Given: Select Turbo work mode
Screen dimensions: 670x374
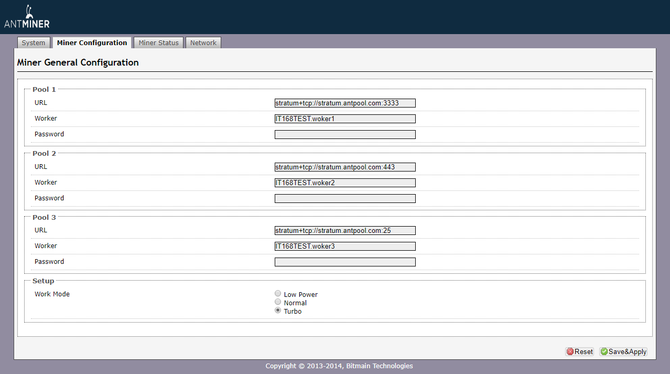Looking at the screenshot, I should click(x=278, y=311).
